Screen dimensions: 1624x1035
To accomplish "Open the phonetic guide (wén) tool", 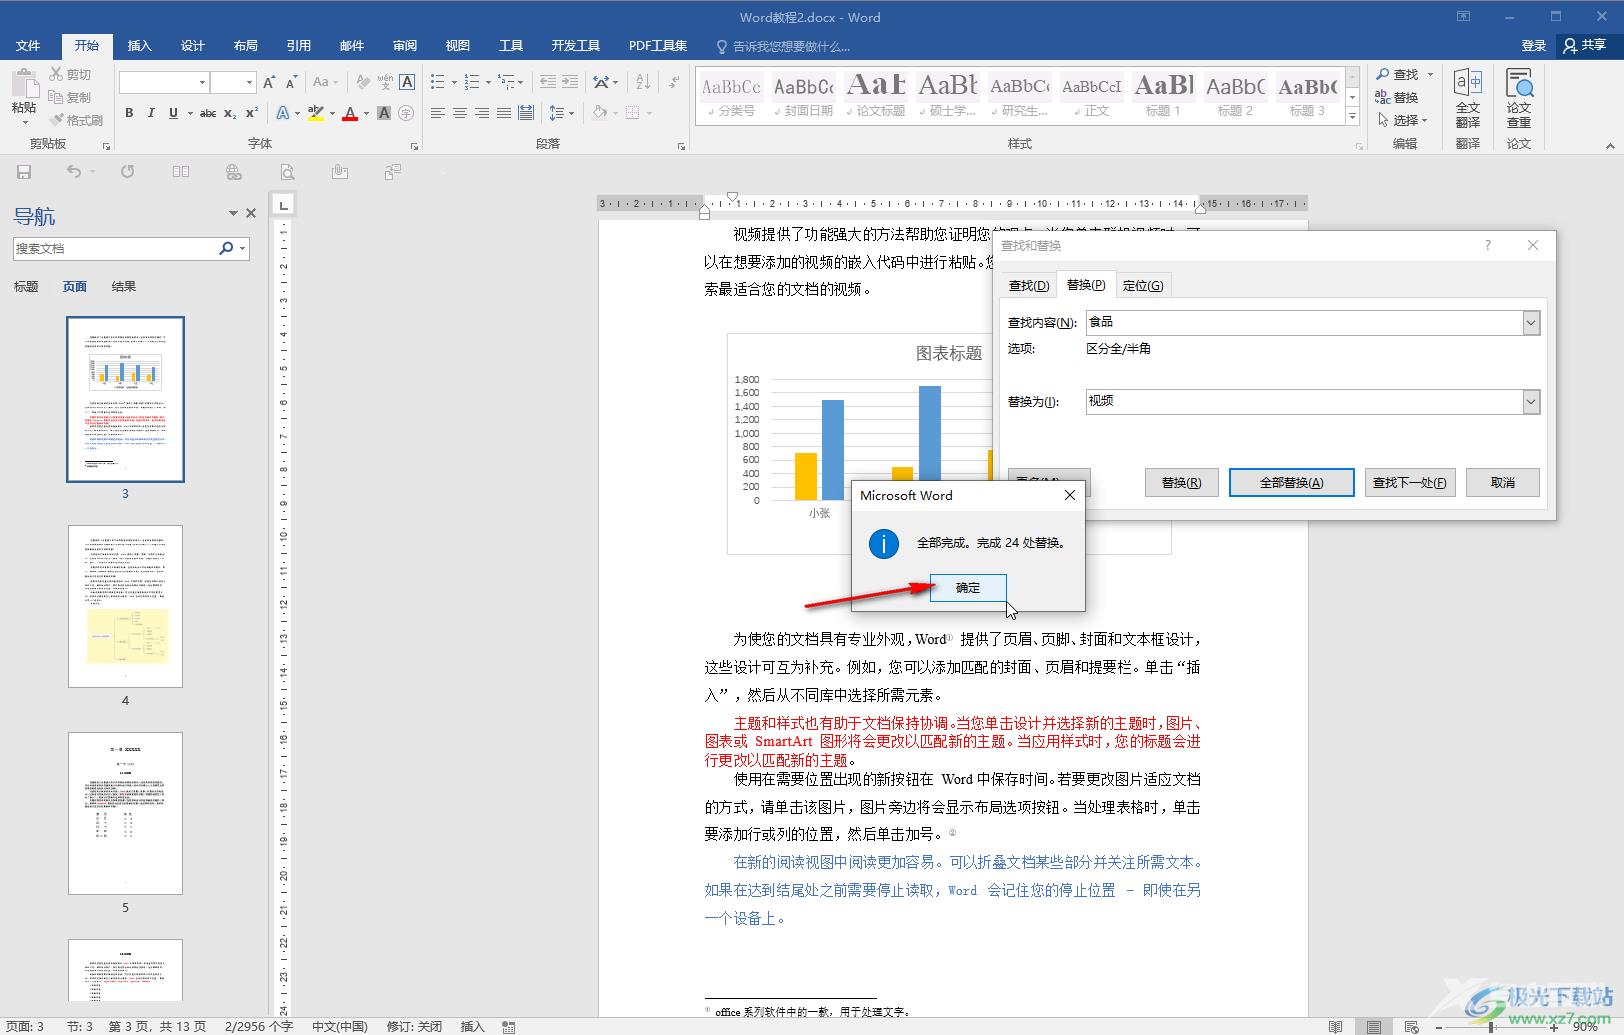I will 385,82.
